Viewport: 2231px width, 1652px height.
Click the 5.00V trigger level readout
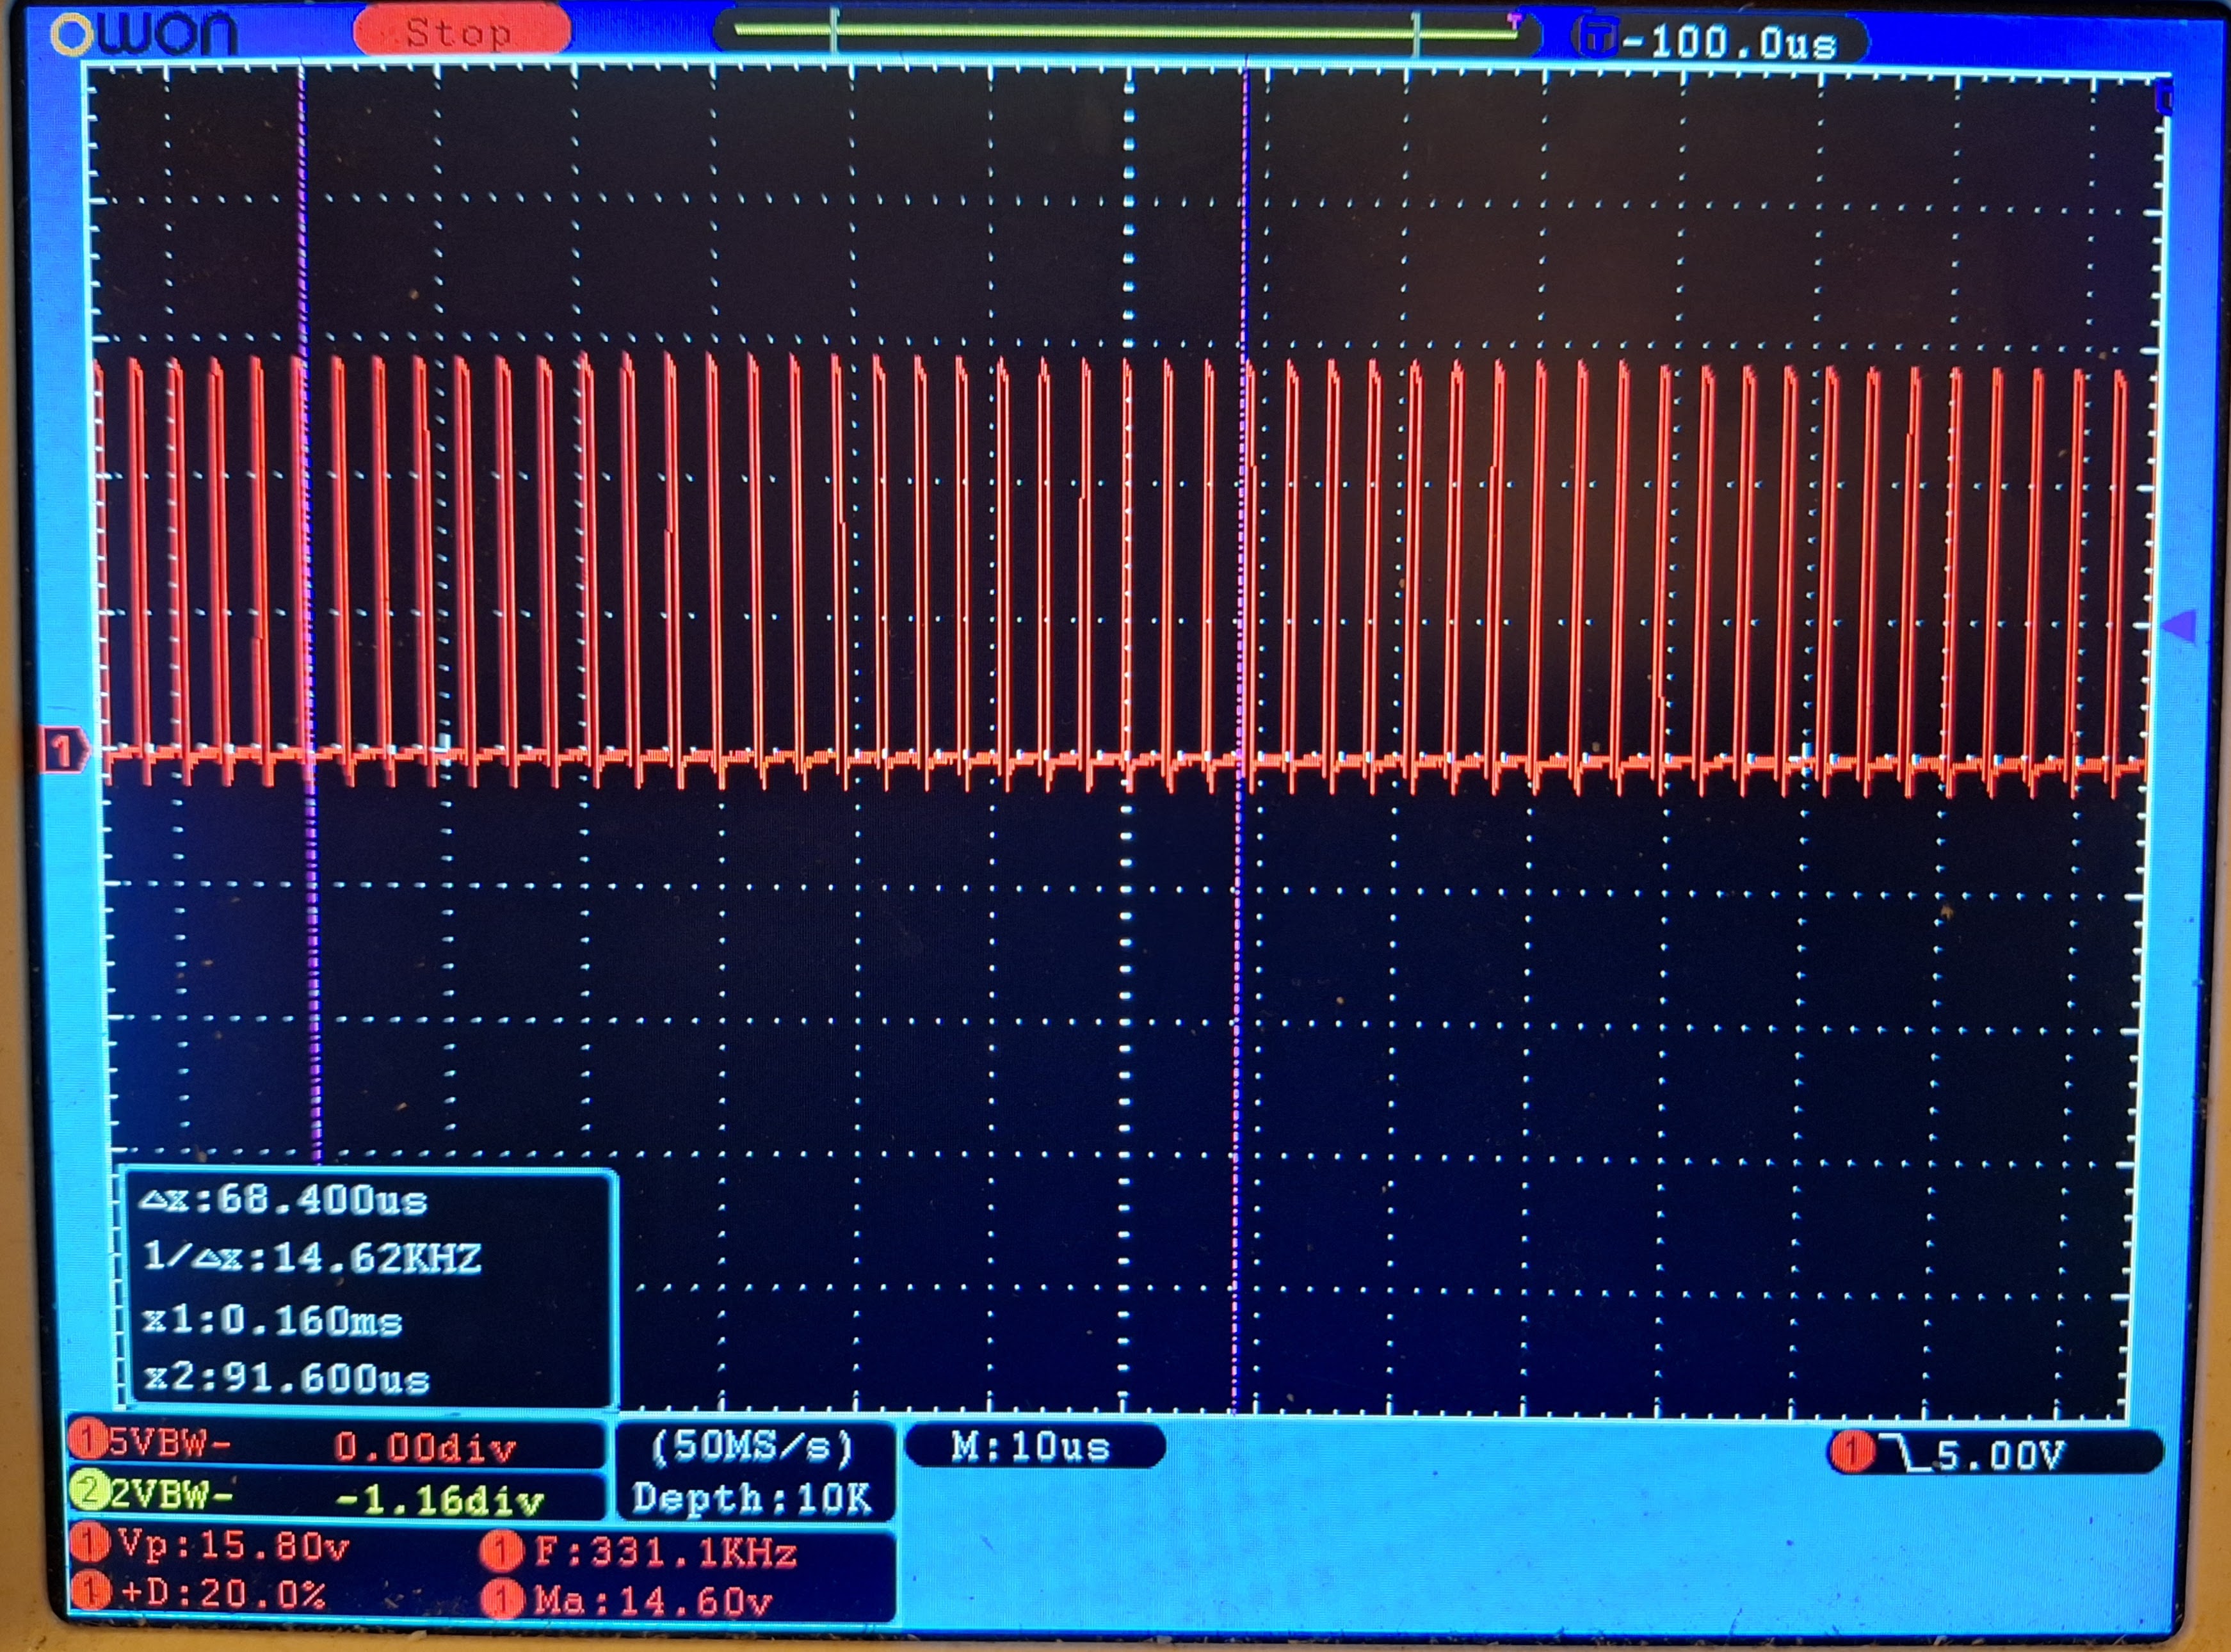click(x=2001, y=1456)
